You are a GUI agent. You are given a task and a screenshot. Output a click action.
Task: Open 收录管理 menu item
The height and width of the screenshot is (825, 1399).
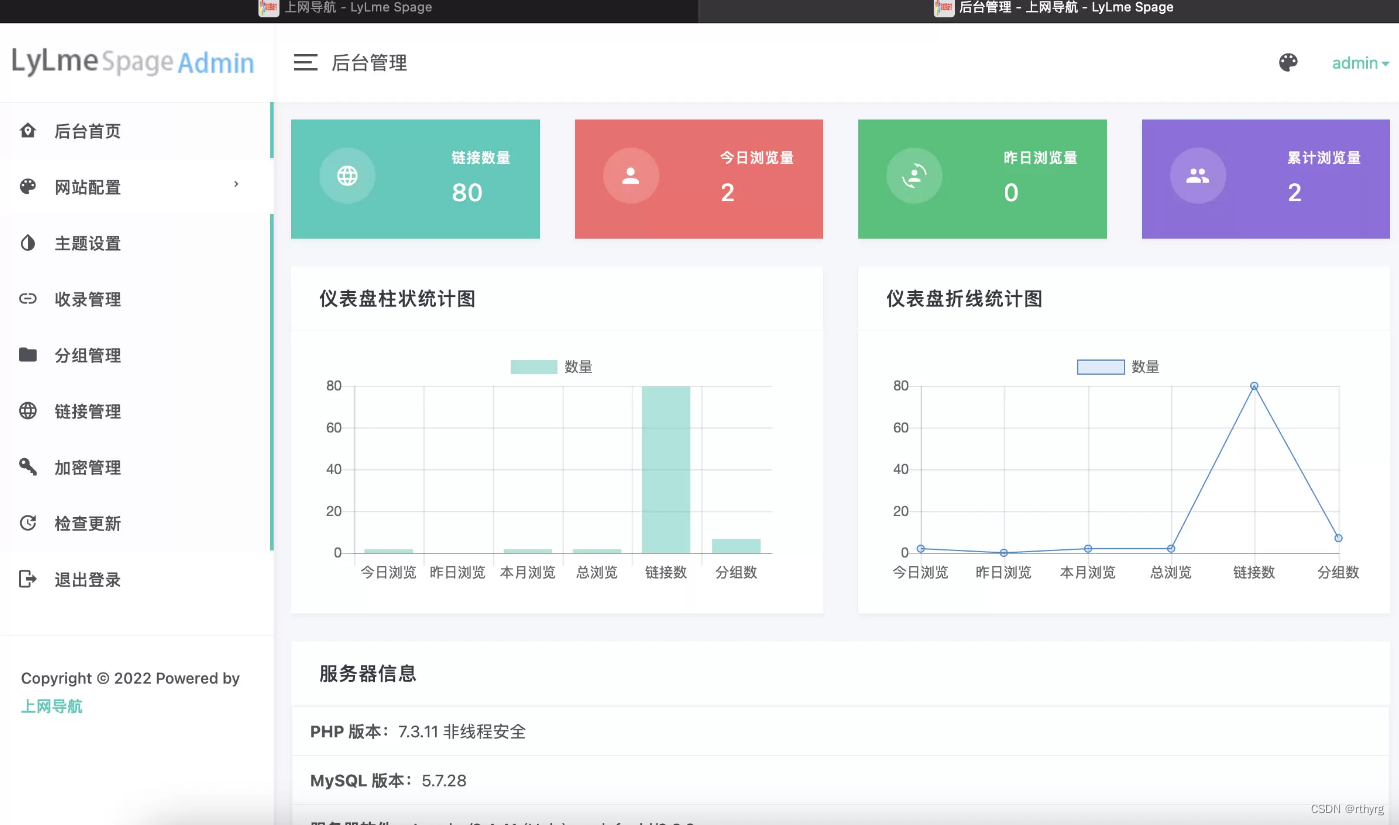pyautogui.click(x=135, y=299)
